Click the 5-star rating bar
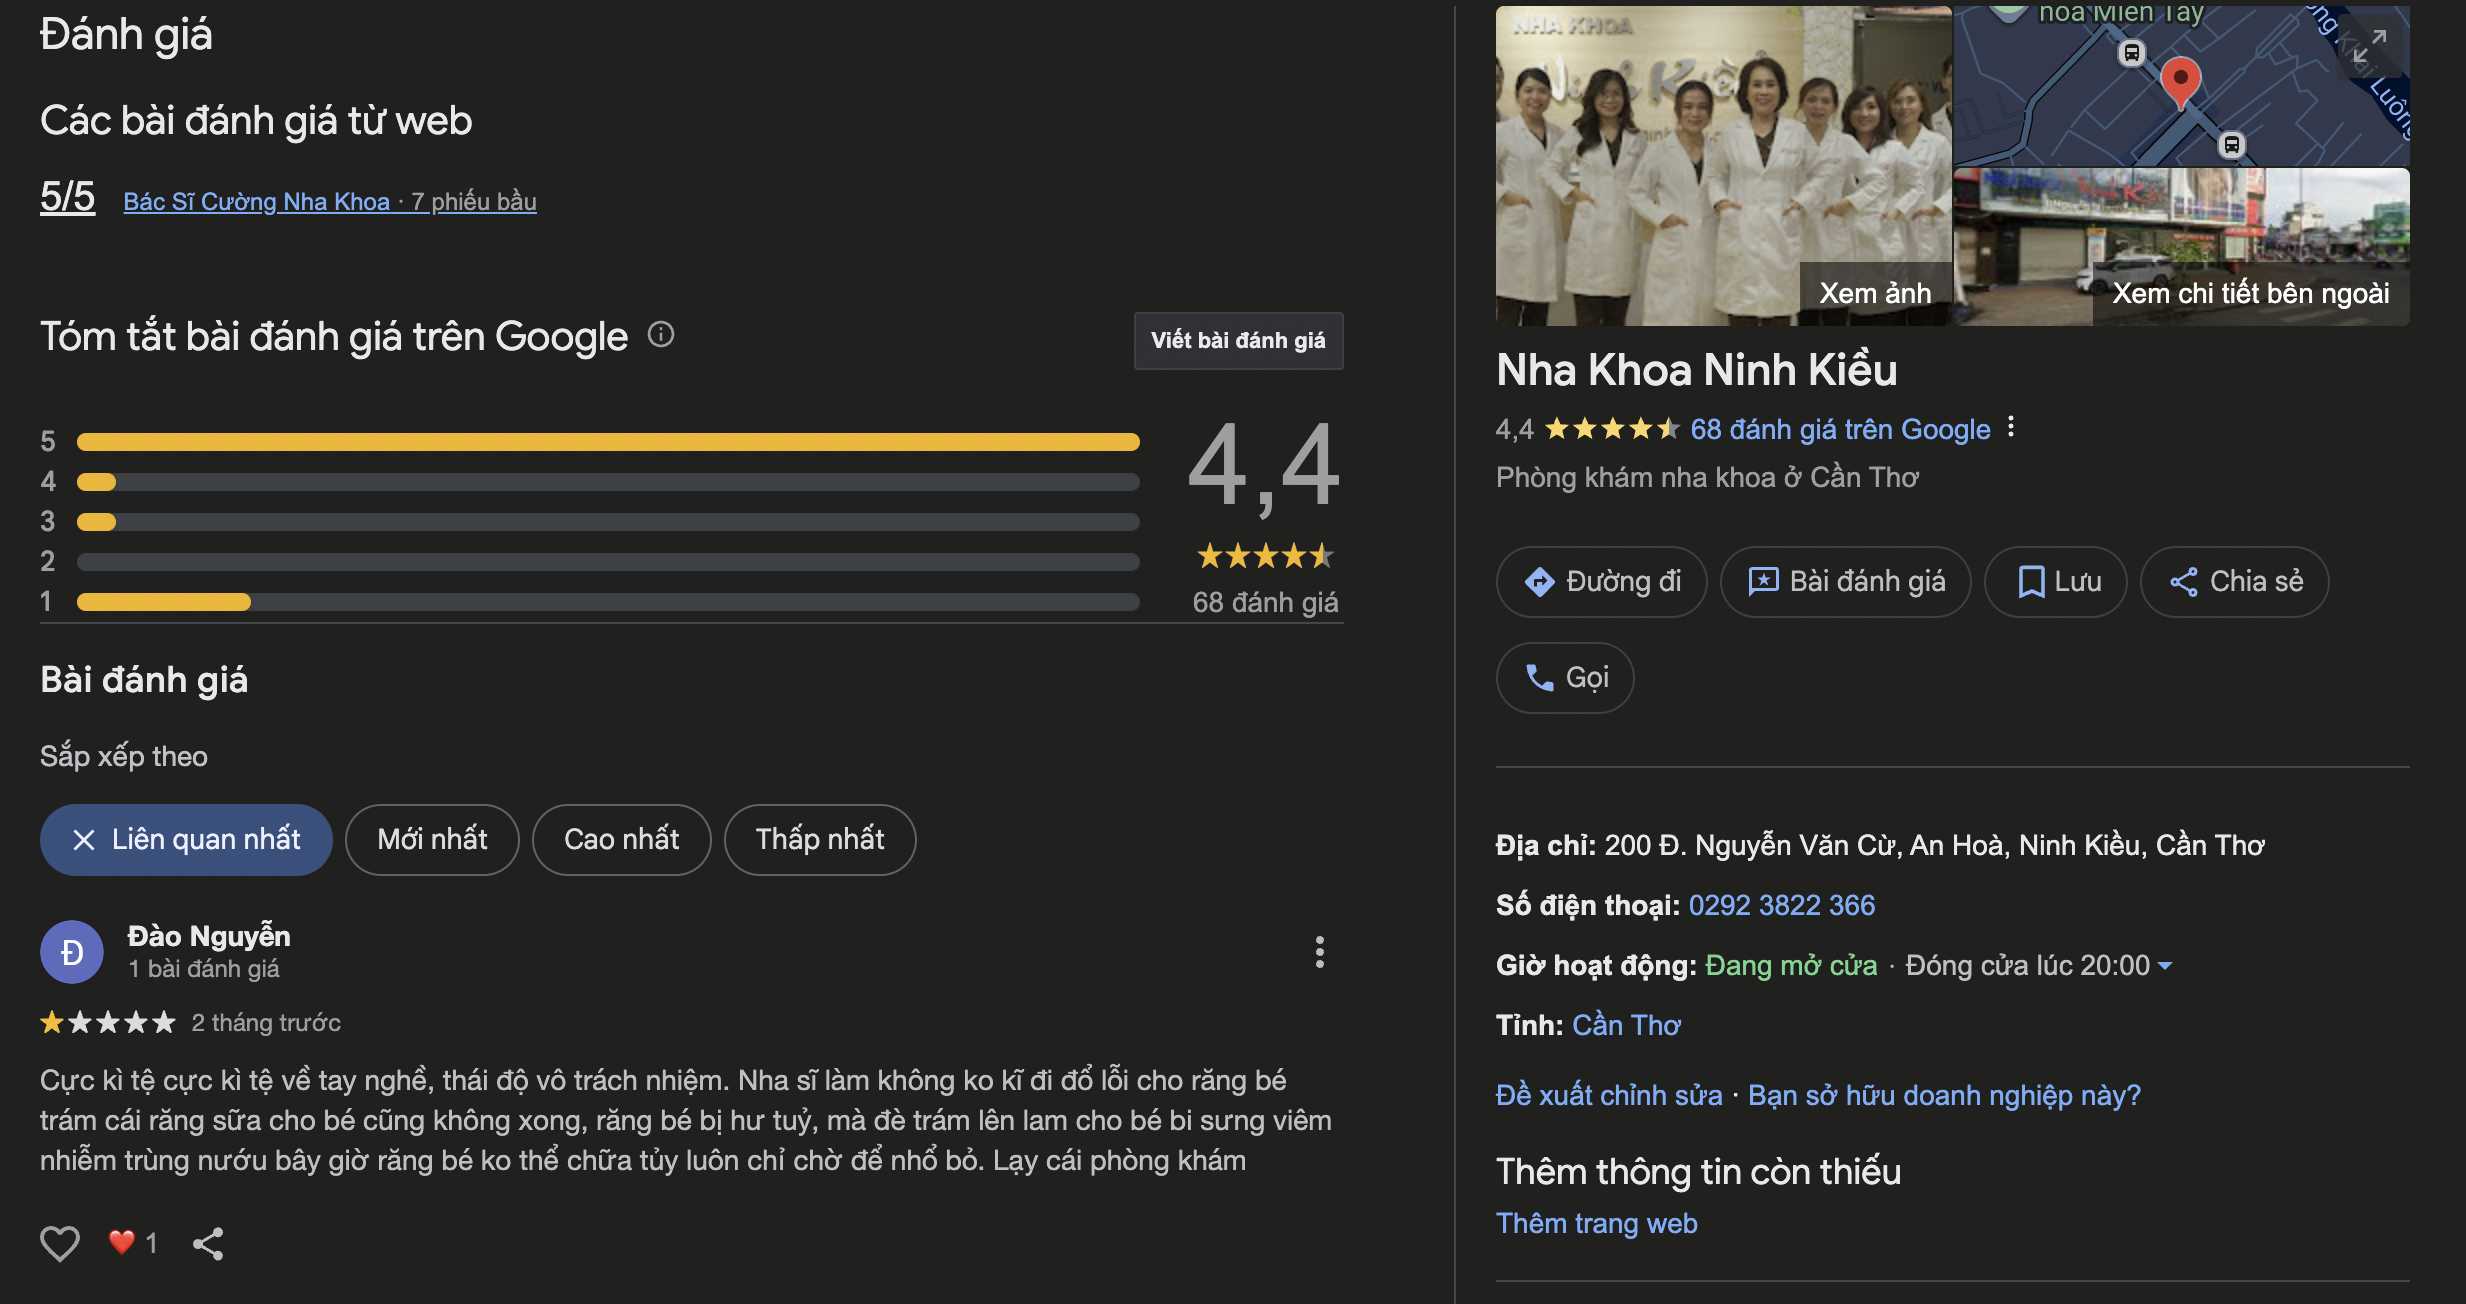The width and height of the screenshot is (2466, 1304). [x=608, y=442]
